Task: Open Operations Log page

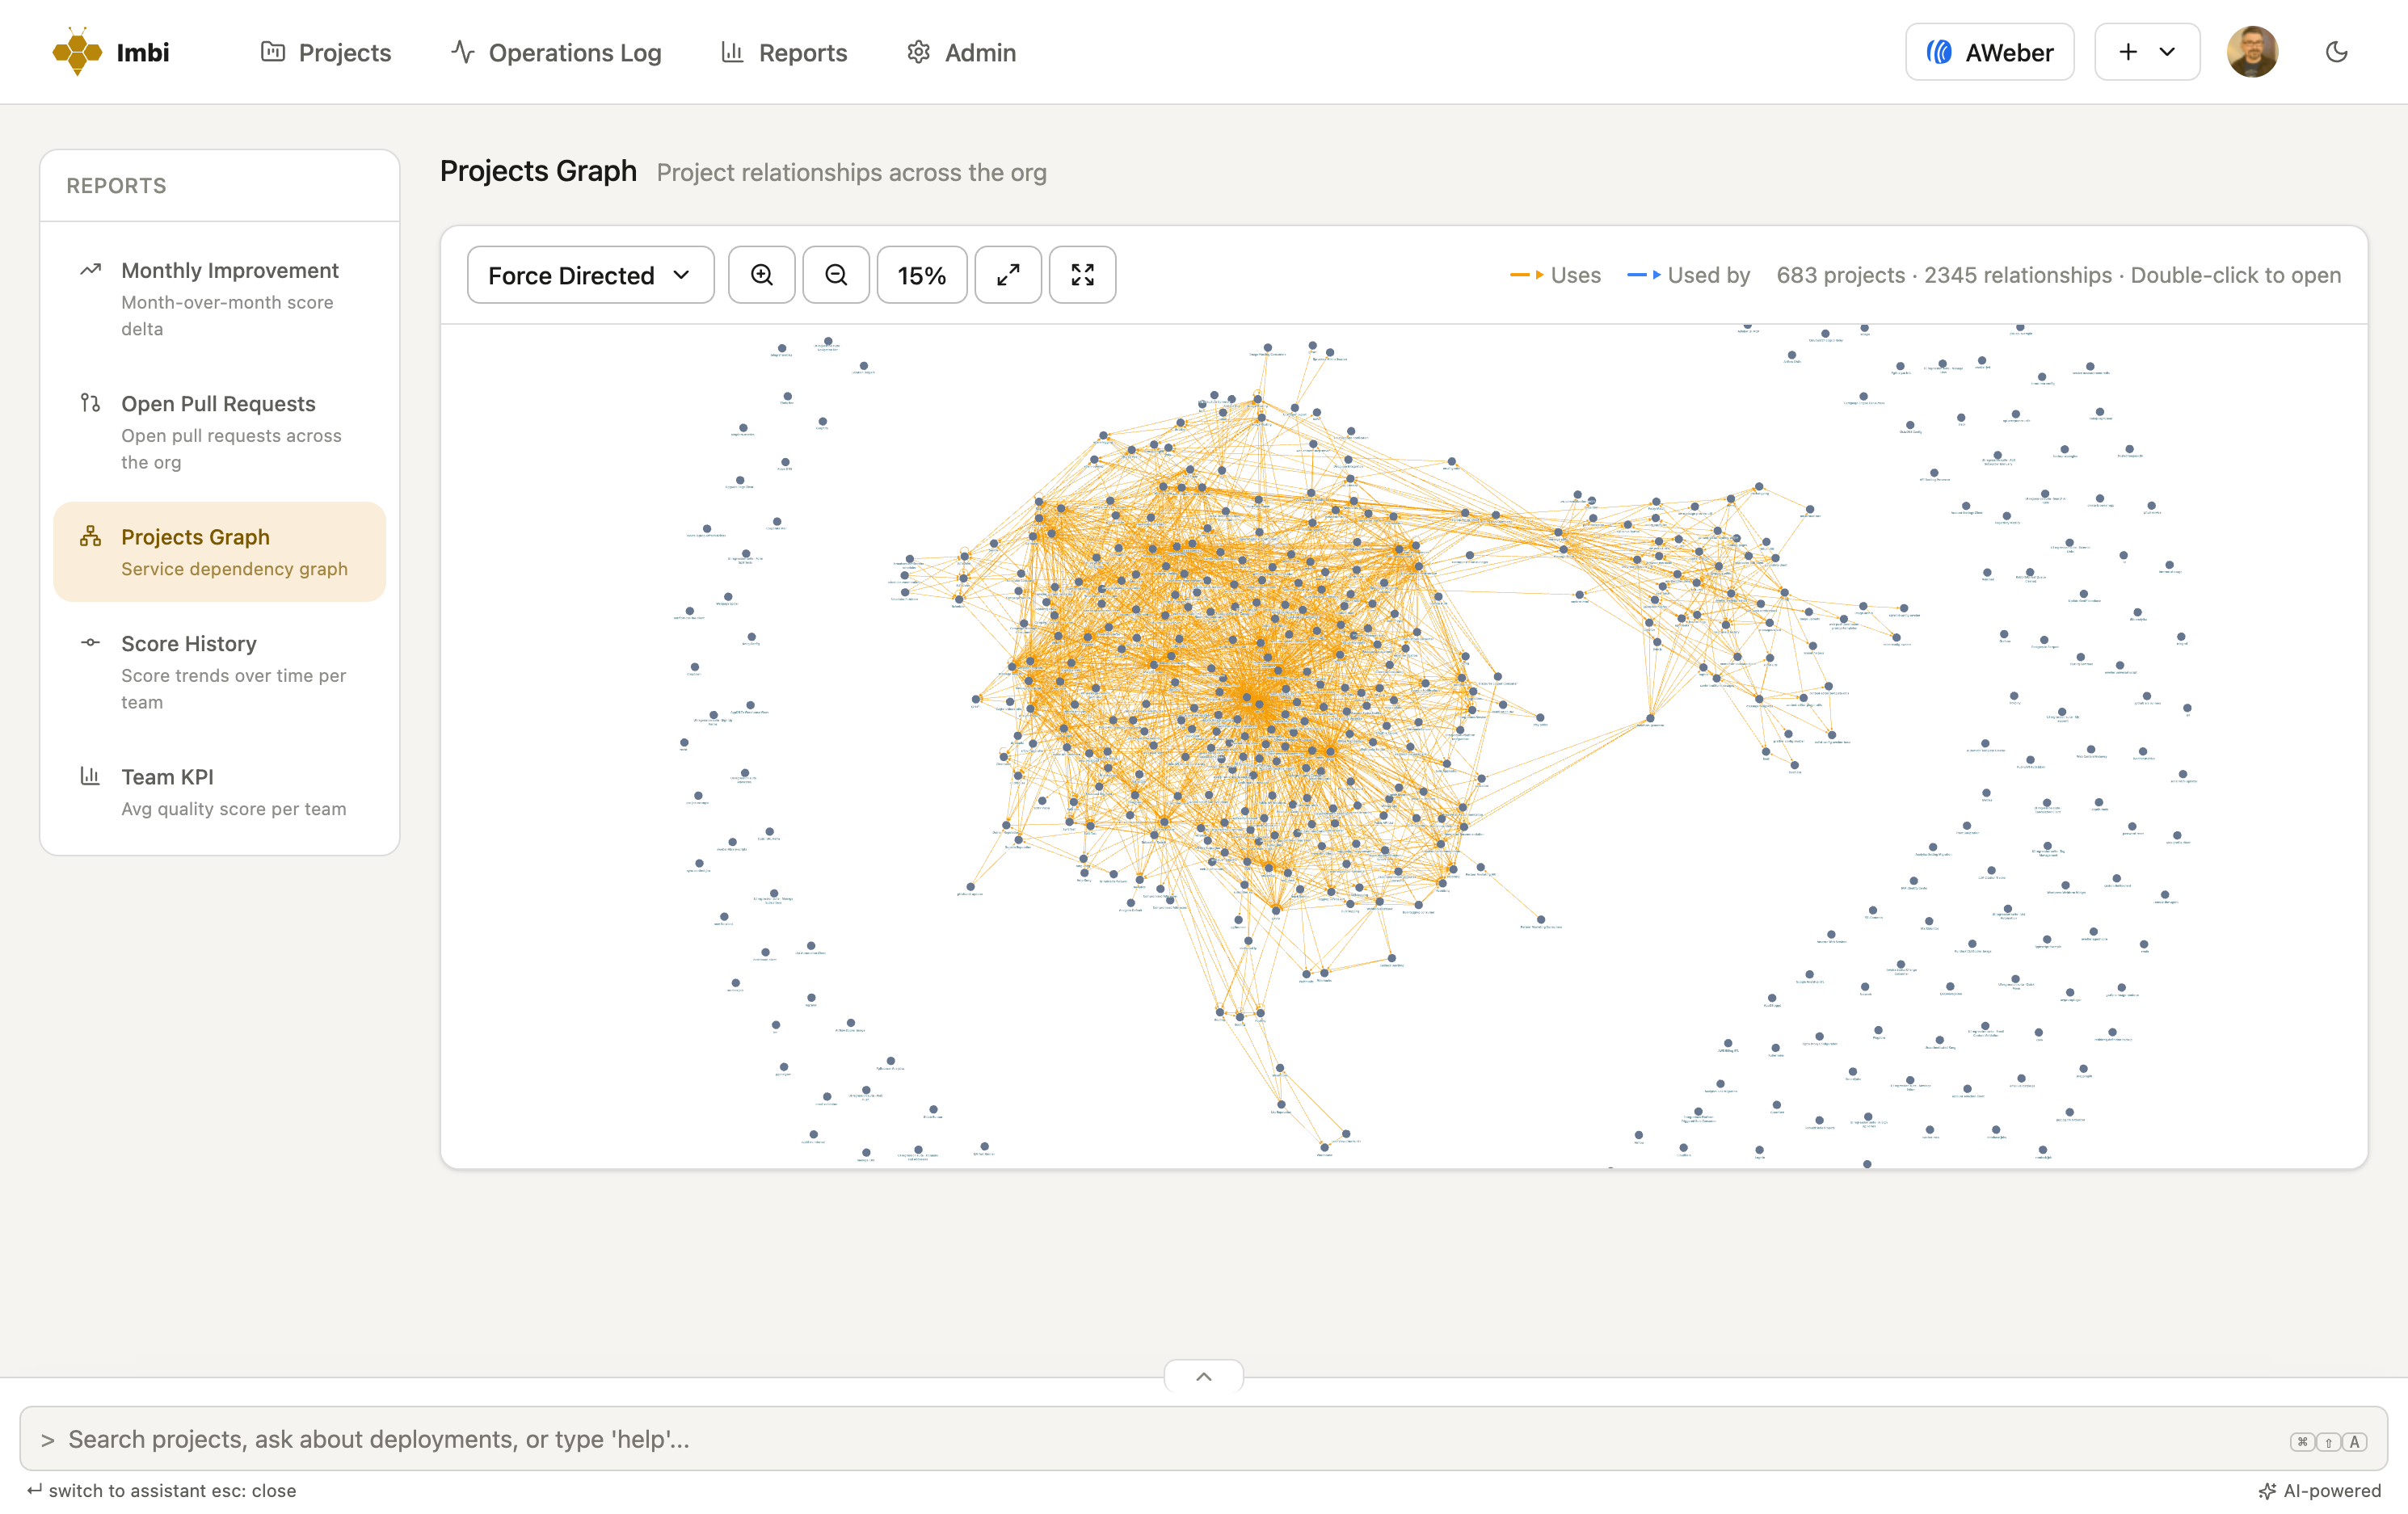Action: pyautogui.click(x=556, y=52)
